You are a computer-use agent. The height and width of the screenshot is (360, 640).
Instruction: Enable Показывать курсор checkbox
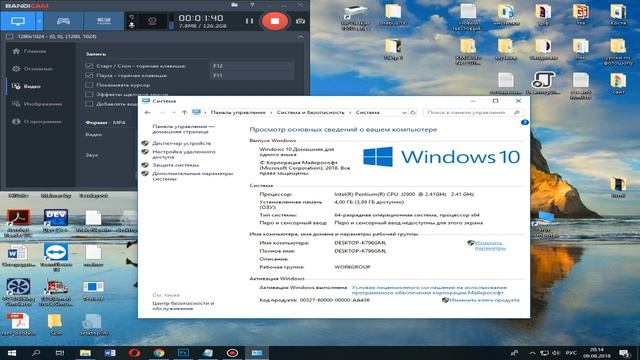(89, 85)
